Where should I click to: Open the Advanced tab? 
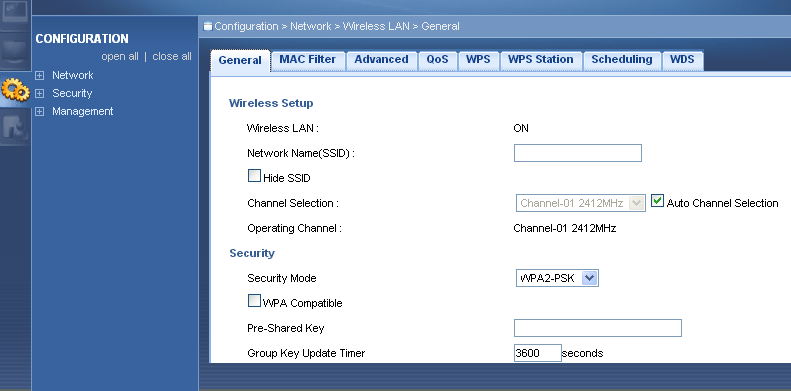pos(381,60)
